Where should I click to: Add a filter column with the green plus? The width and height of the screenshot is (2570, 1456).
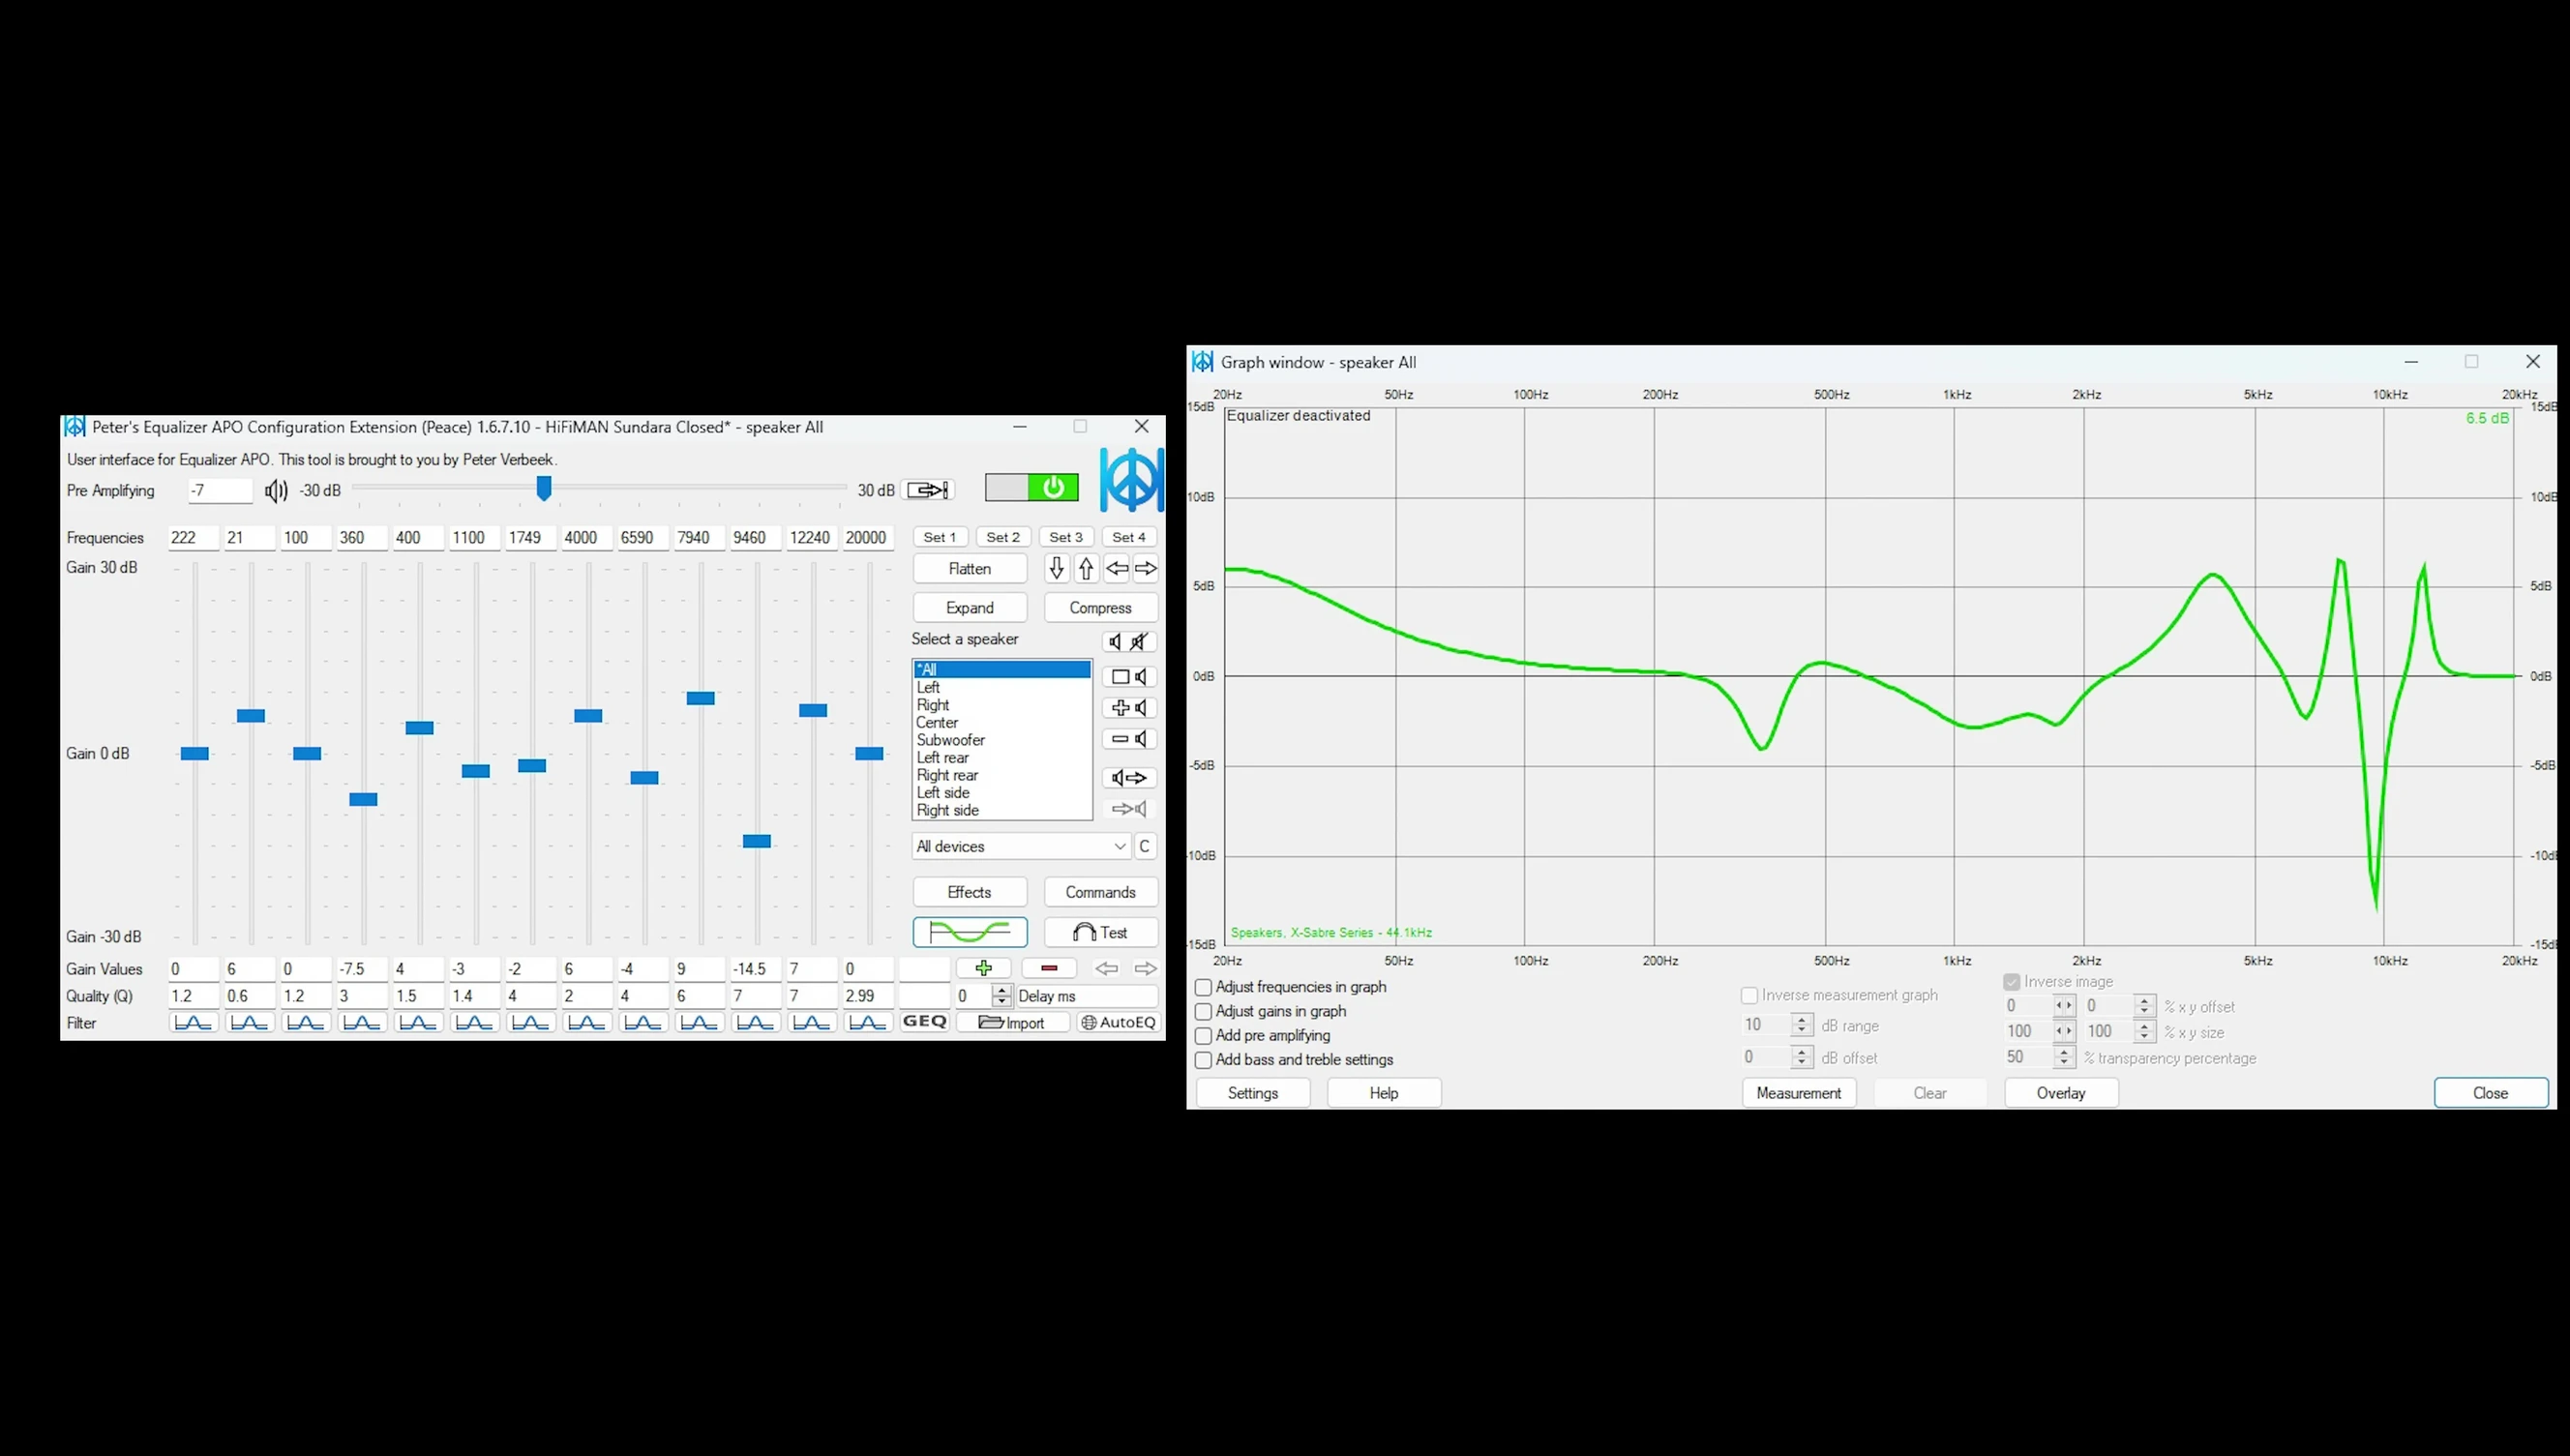983,968
